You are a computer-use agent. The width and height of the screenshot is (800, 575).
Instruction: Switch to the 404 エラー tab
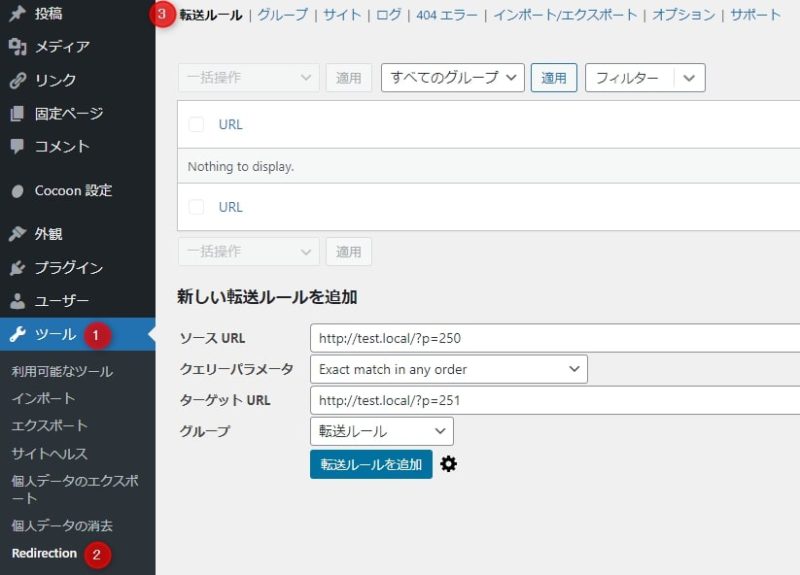click(448, 15)
